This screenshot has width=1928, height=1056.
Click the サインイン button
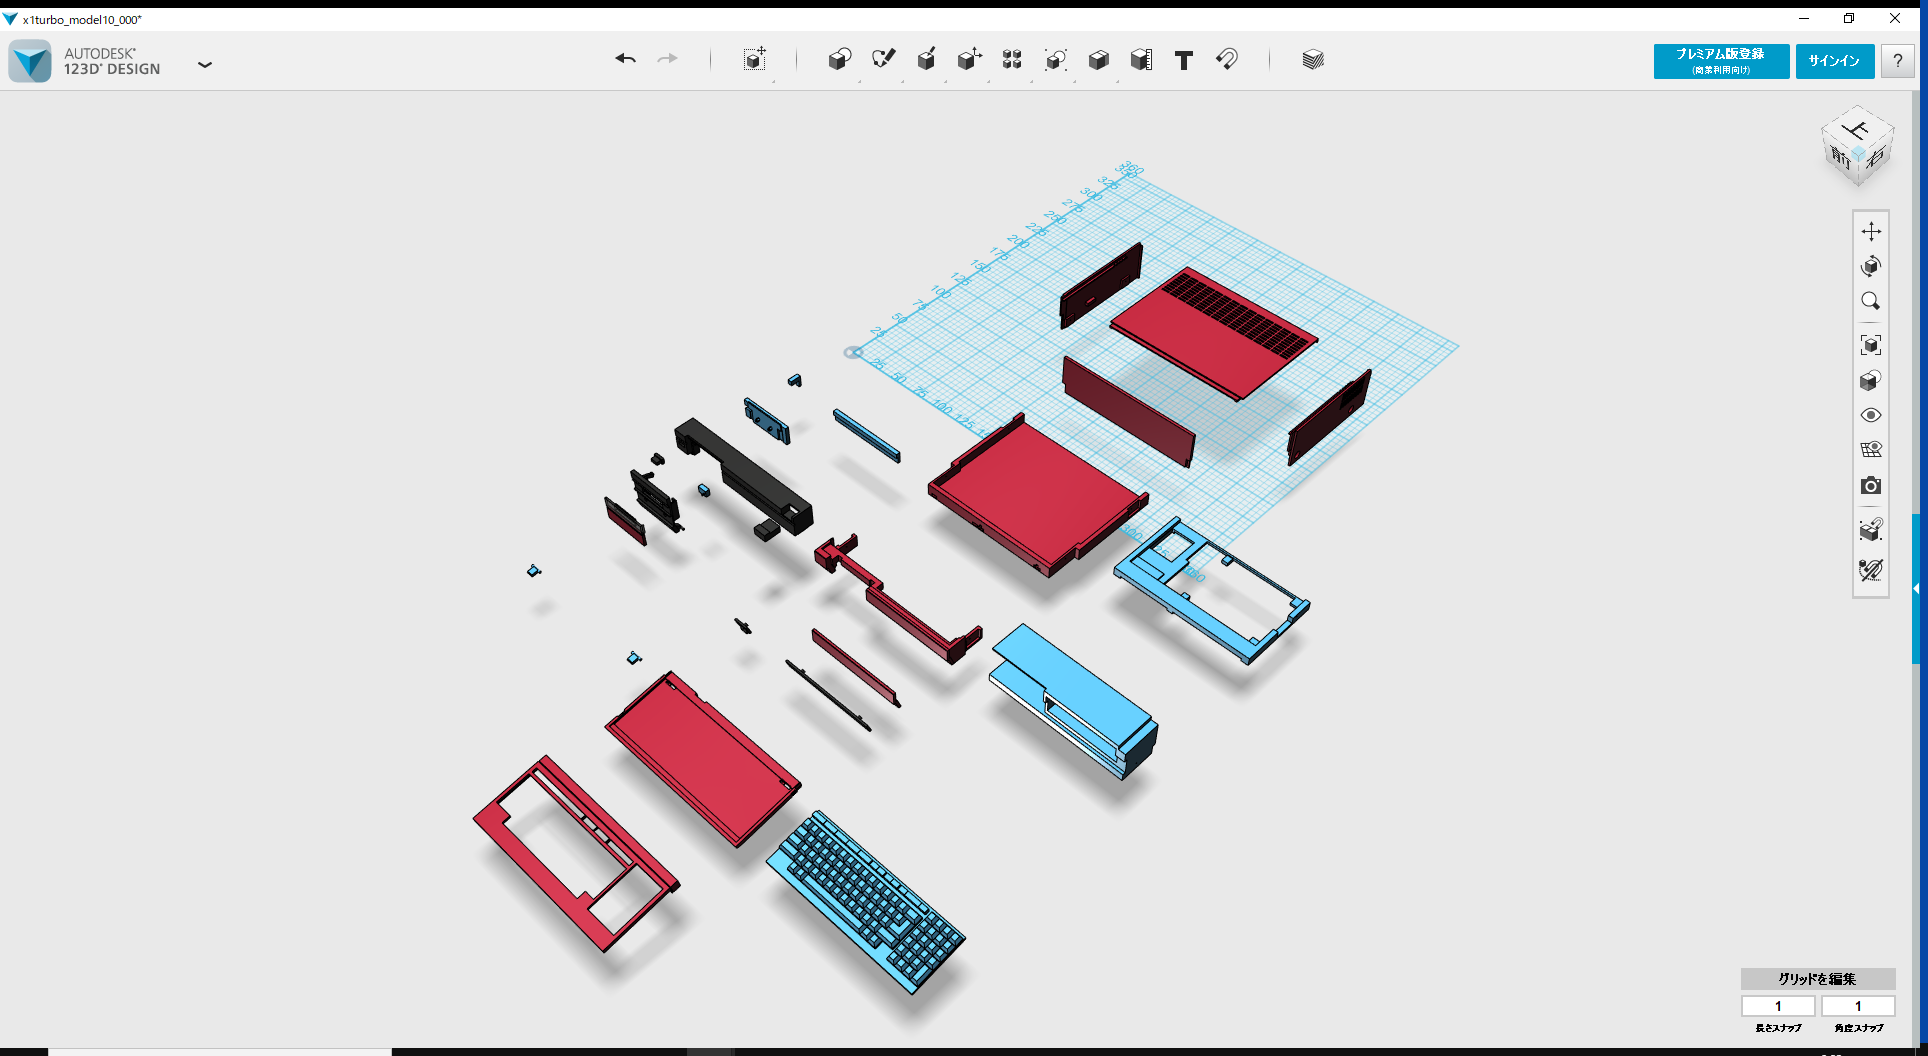[1834, 61]
